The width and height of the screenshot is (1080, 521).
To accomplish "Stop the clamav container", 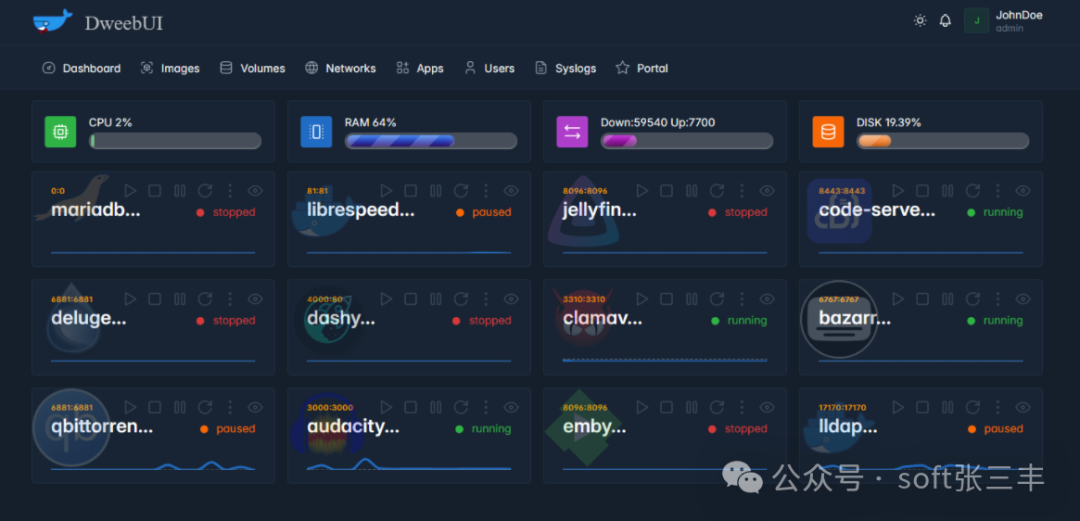I will coord(667,298).
